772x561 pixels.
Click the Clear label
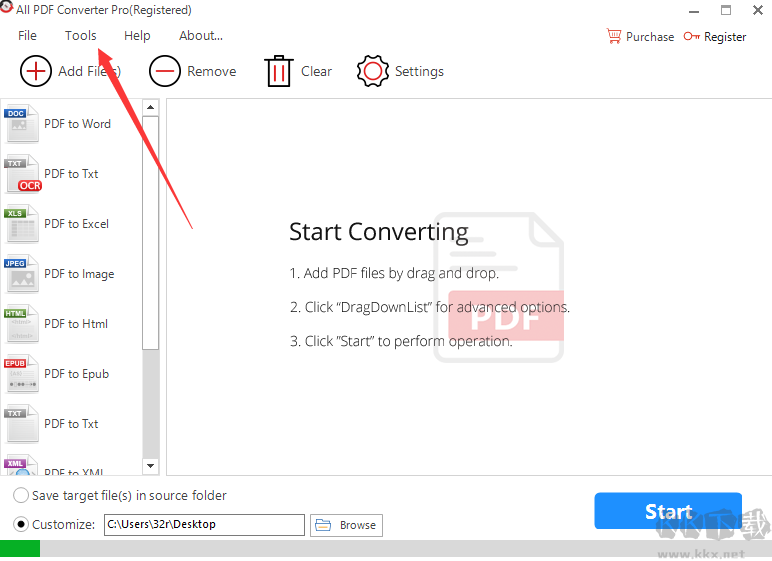(x=317, y=71)
